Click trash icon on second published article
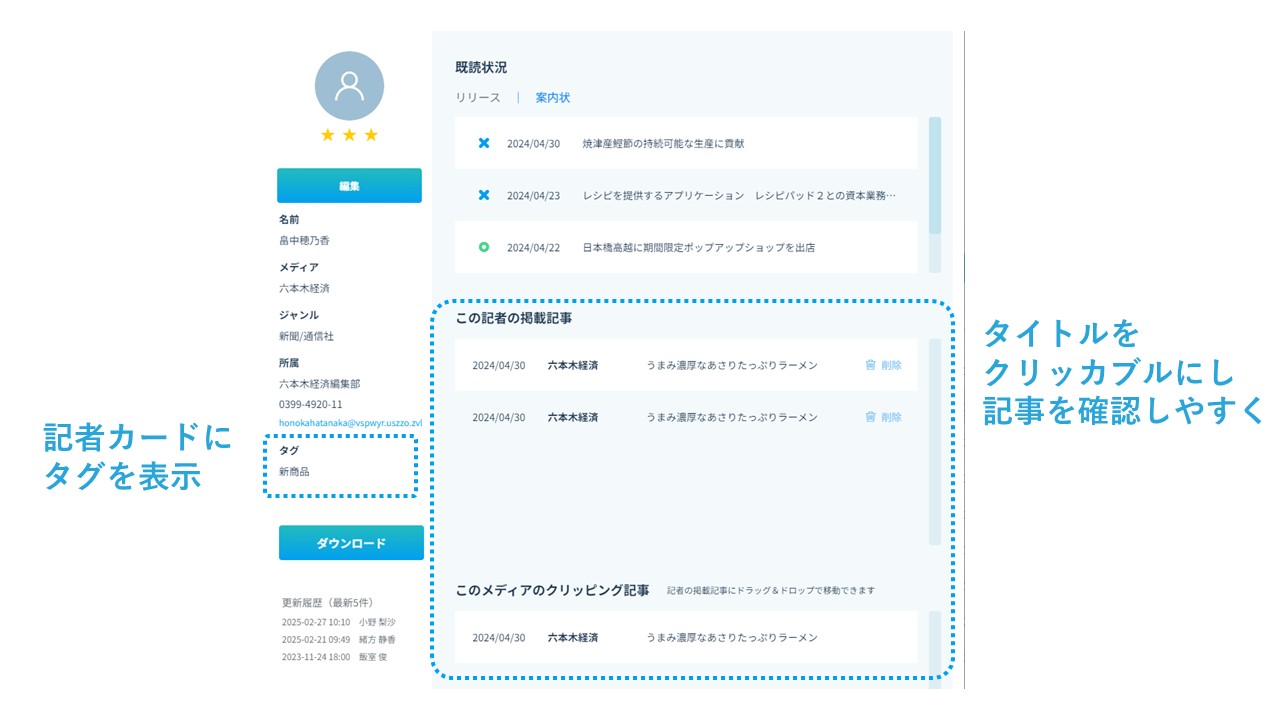 870,417
